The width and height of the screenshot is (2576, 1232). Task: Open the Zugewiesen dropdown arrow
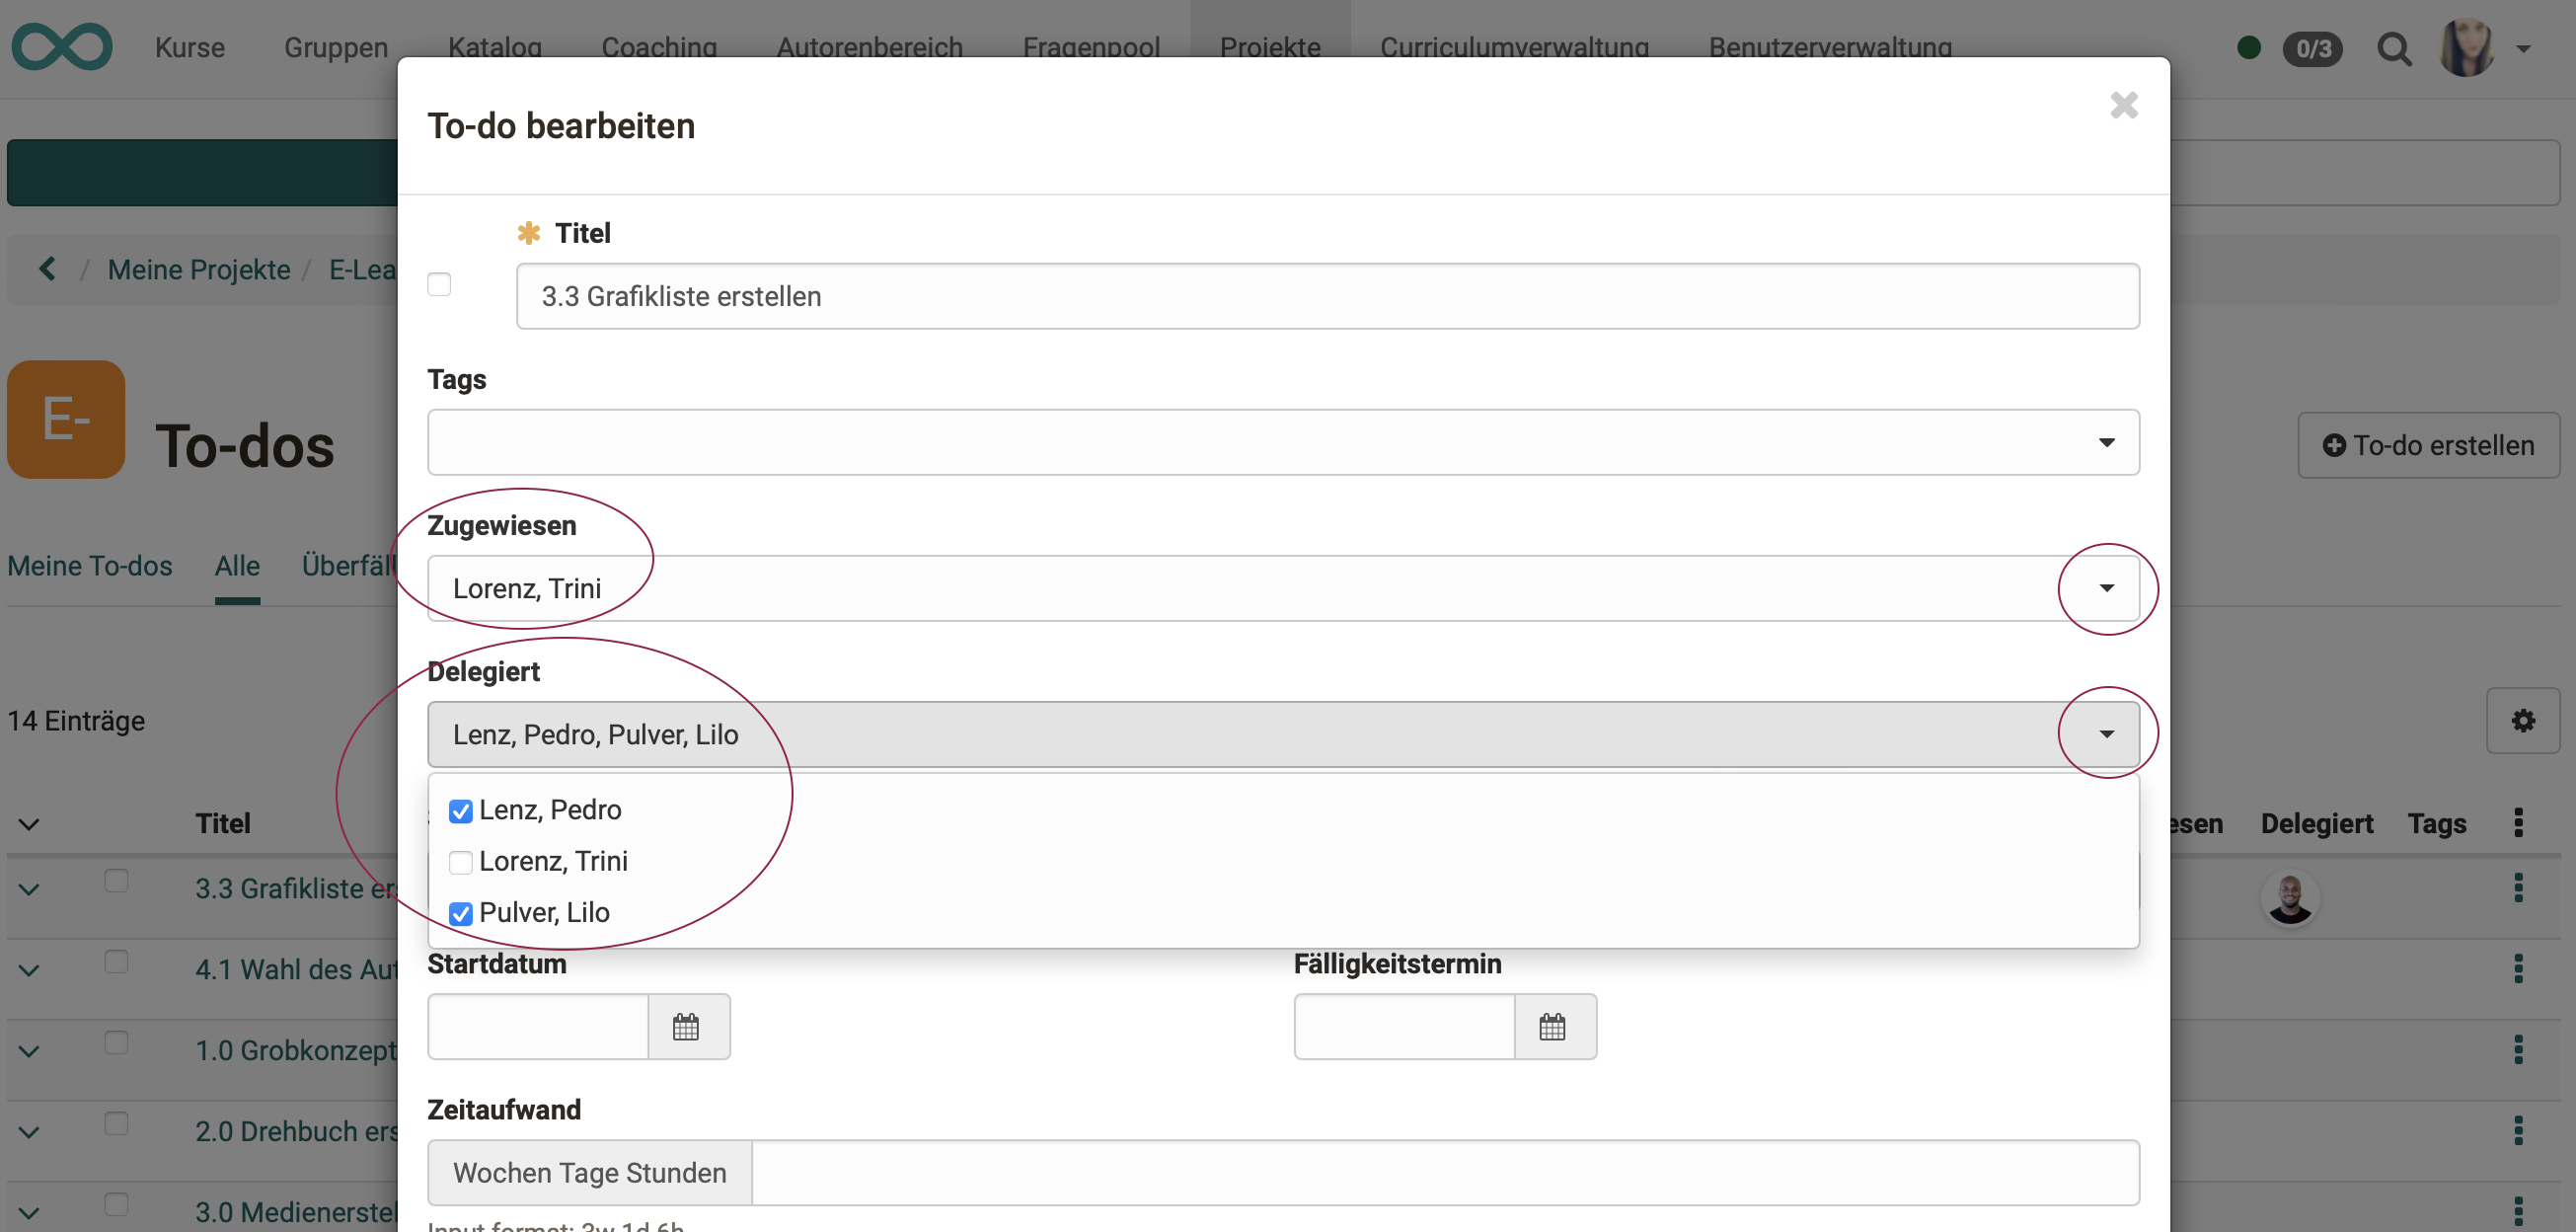(x=2106, y=588)
